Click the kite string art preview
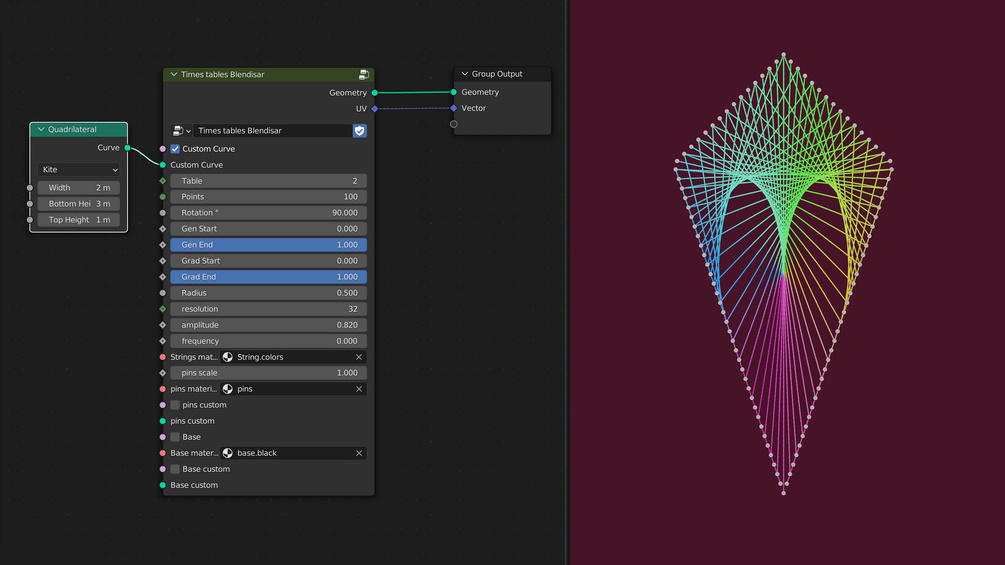1005x565 pixels. pyautogui.click(x=783, y=274)
